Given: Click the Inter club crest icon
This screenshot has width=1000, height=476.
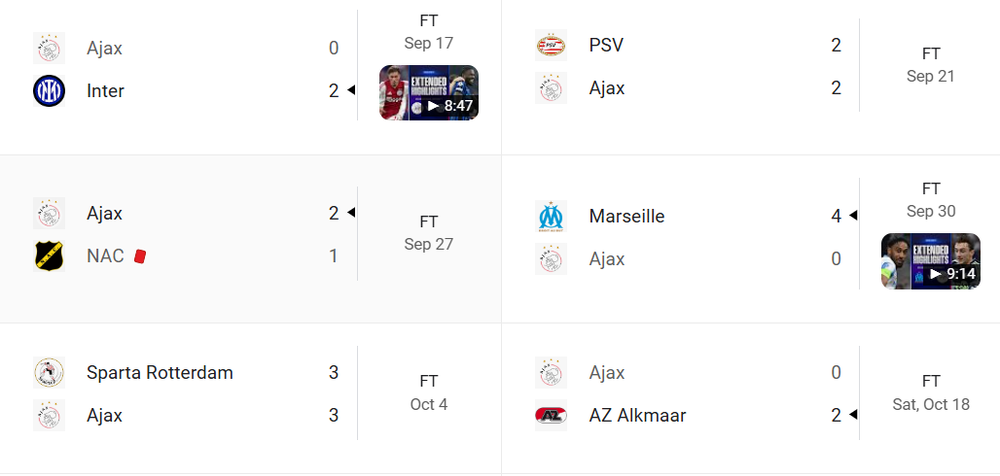Looking at the screenshot, I should [x=49, y=91].
